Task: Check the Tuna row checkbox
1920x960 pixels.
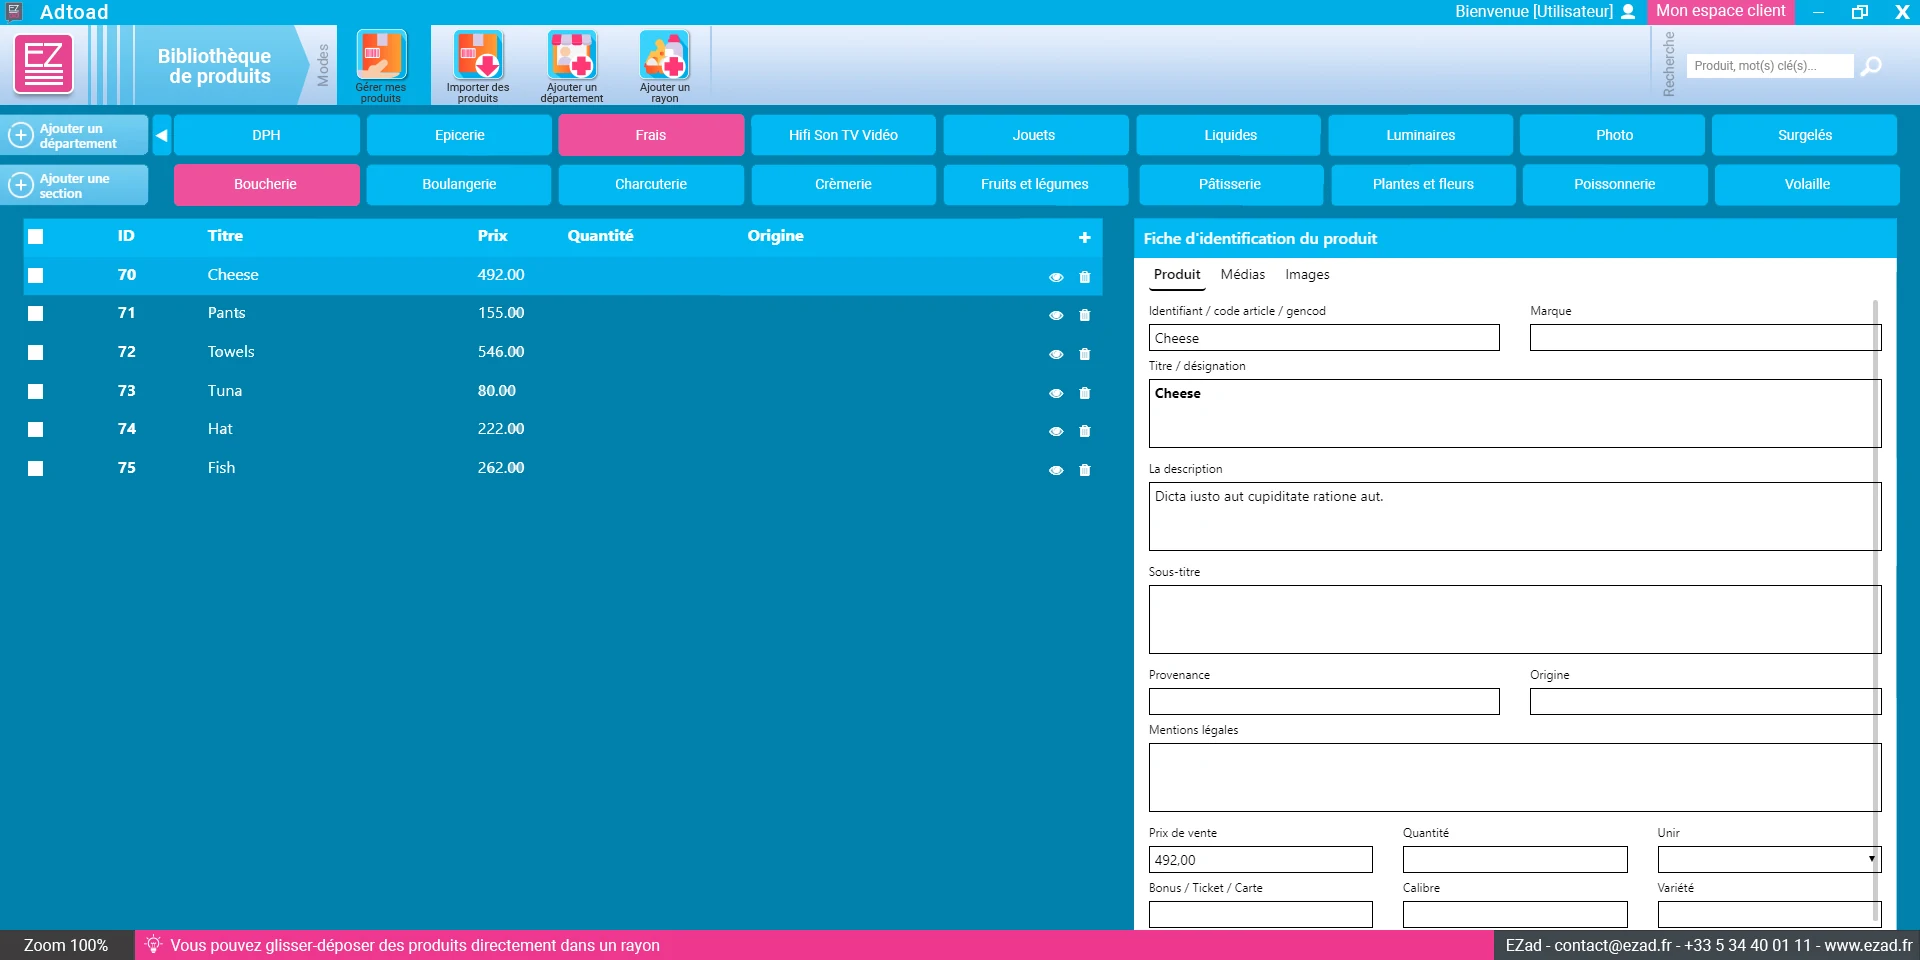Action: (36, 391)
